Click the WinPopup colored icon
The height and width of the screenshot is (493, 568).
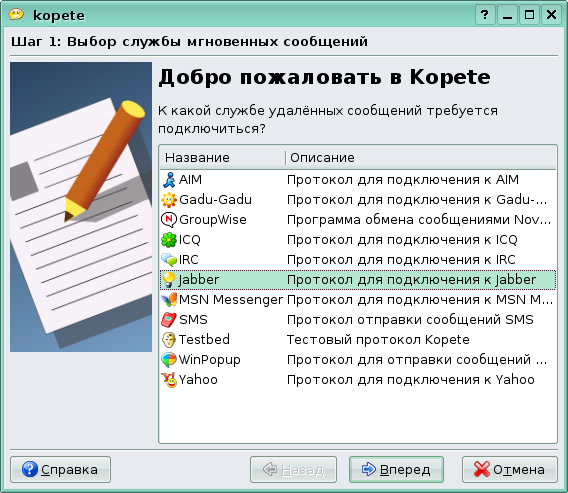tap(169, 360)
